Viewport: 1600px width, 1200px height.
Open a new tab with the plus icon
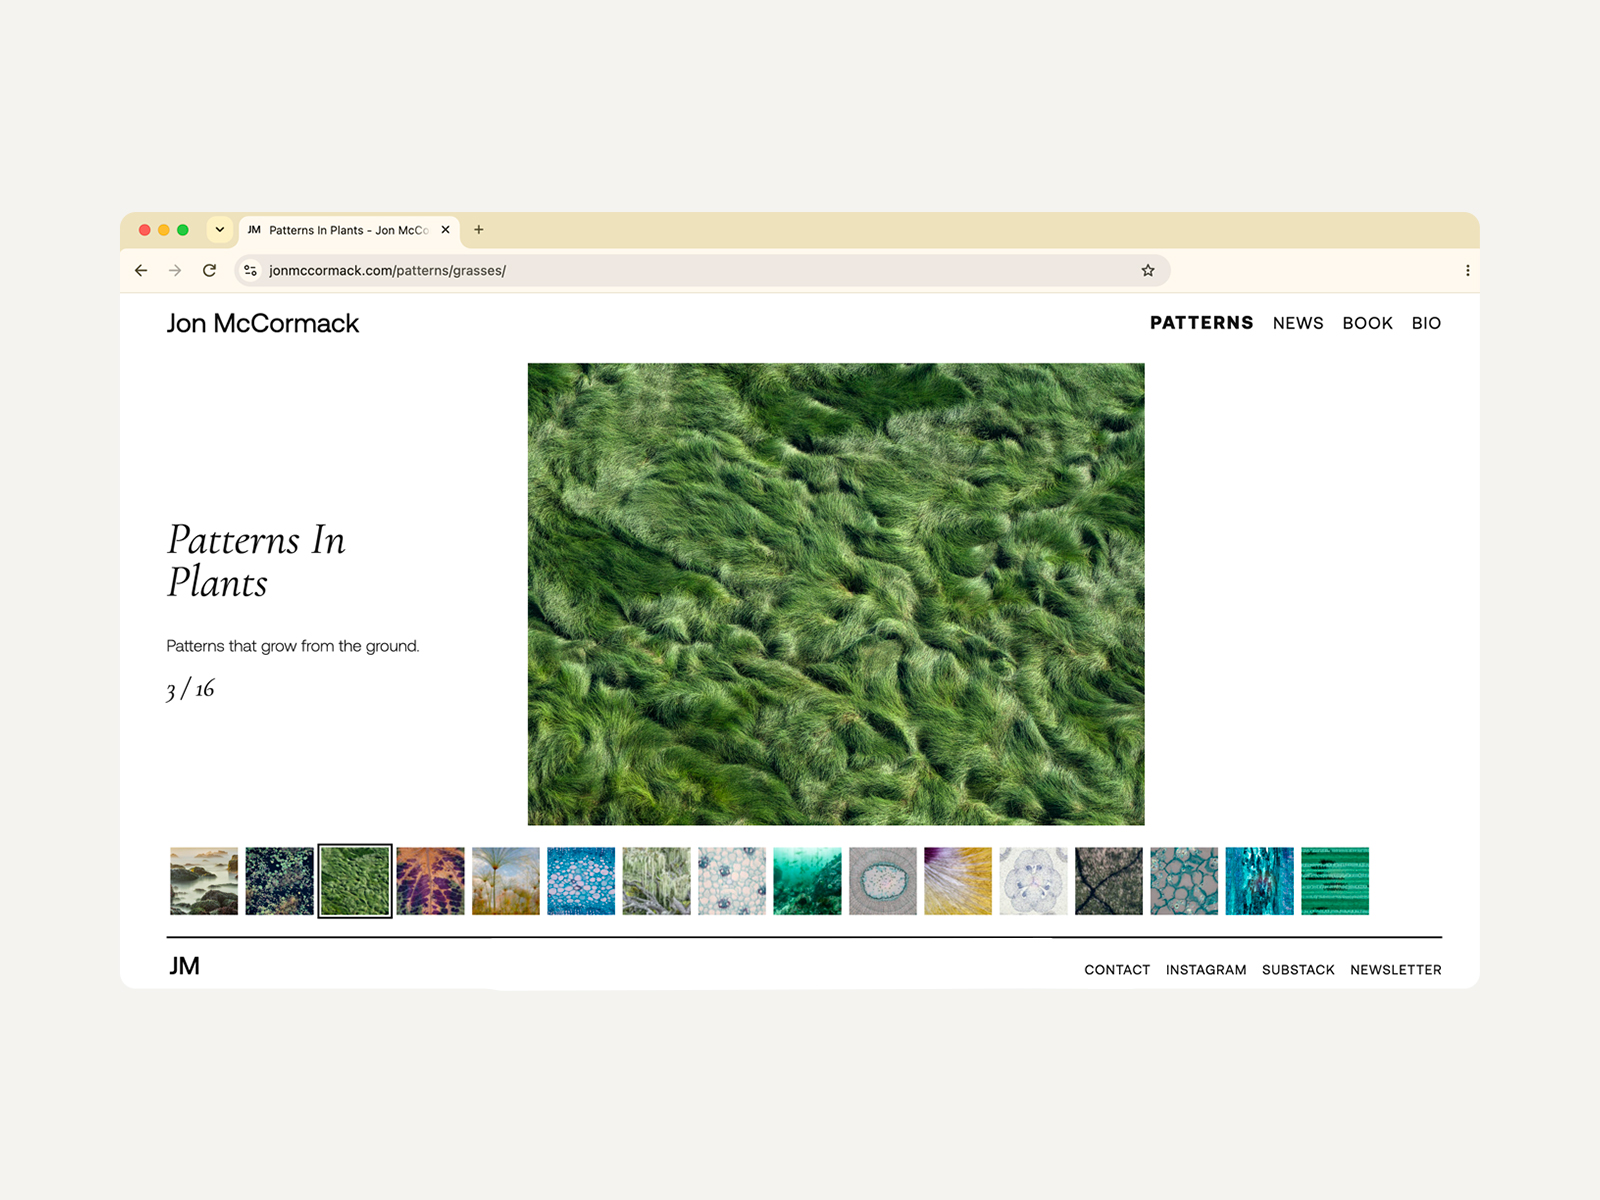479,230
